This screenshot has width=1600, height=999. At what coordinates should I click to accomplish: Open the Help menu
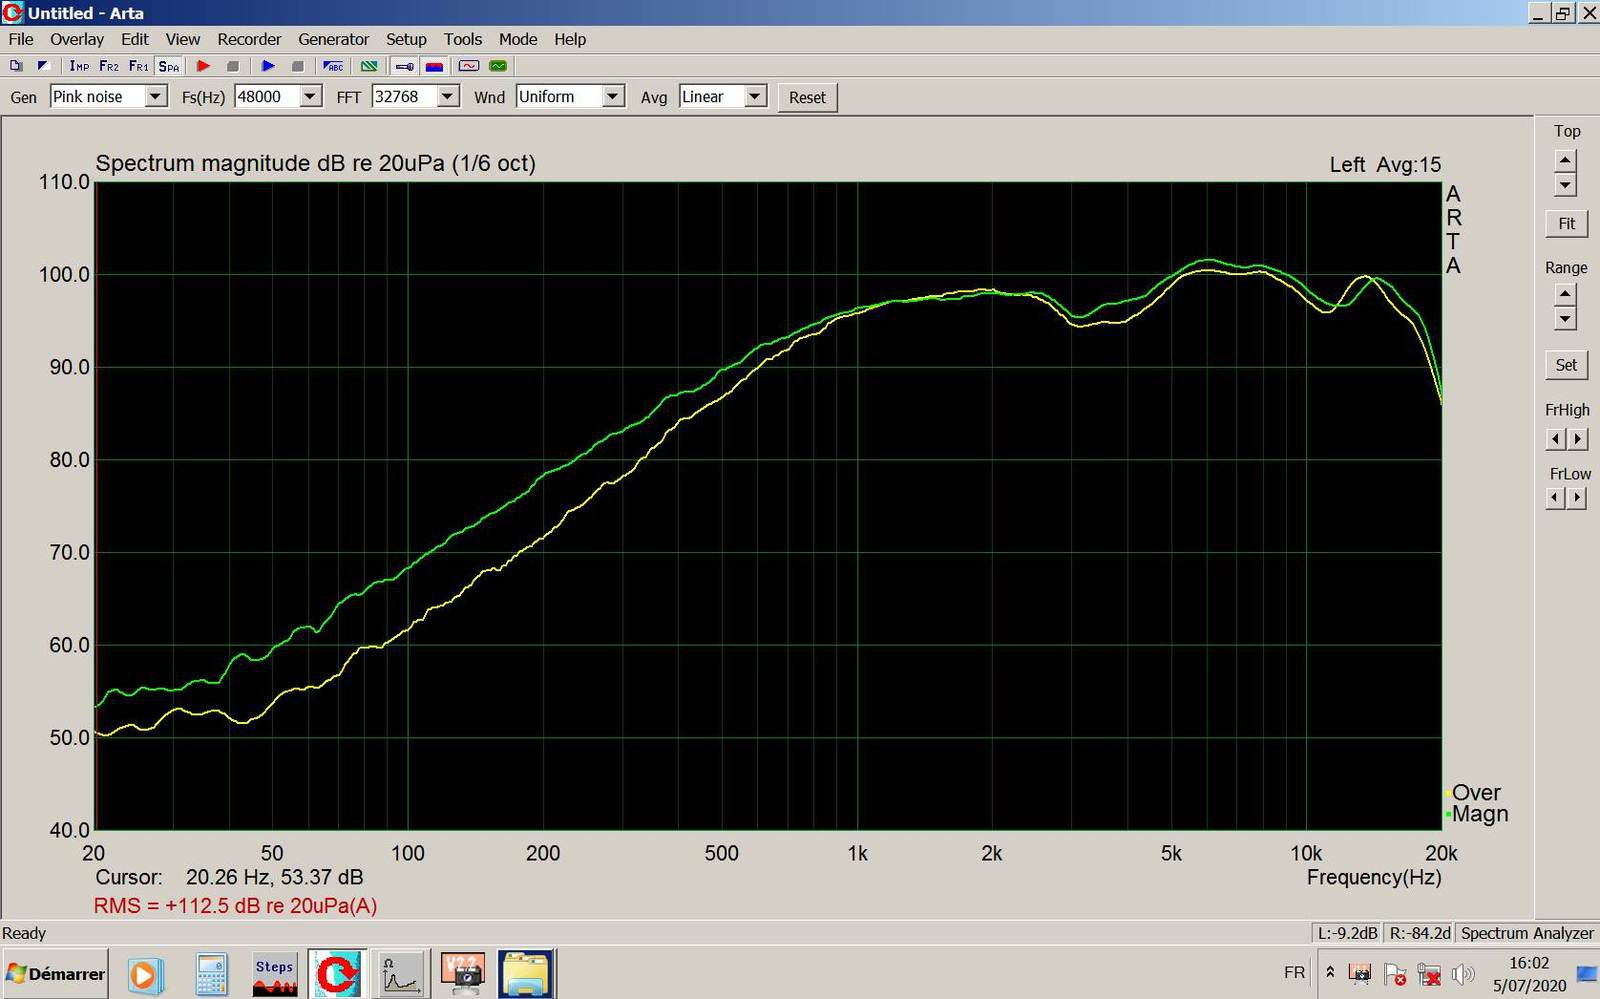point(570,39)
